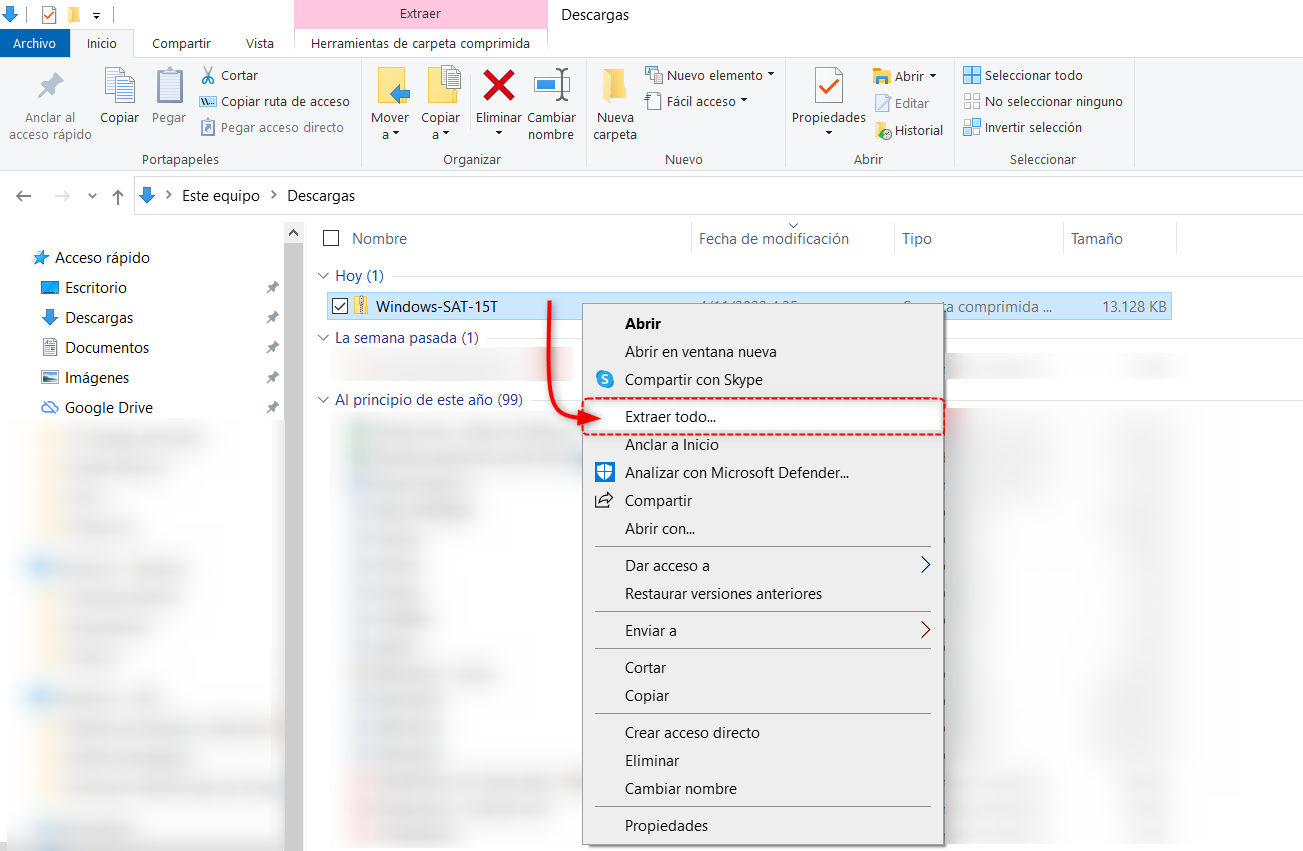
Task: Click Anclar al acceso rápido pin icon
Action: (50, 87)
